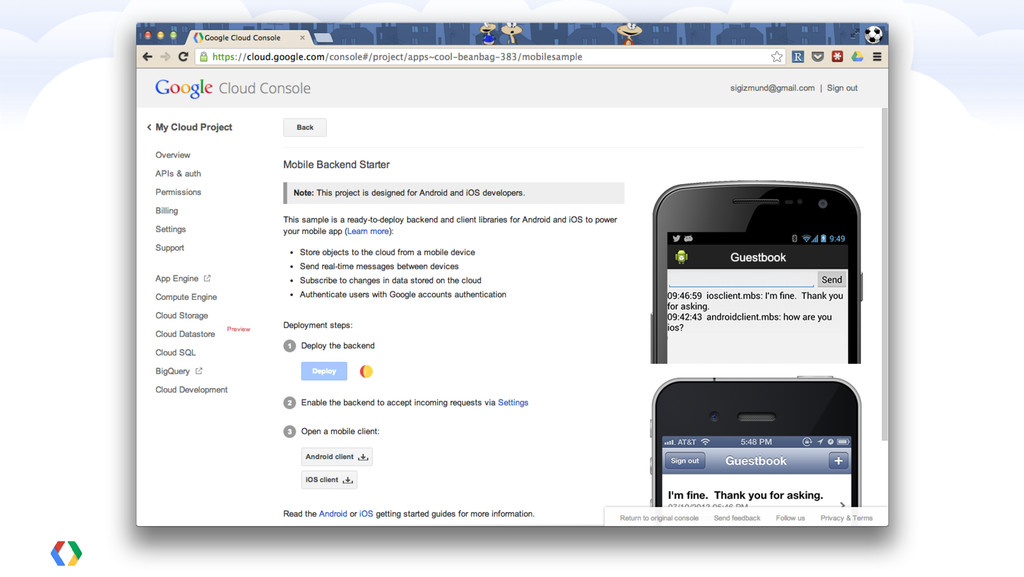Click the browser forward arrow
Image resolution: width=1024 pixels, height=577 pixels.
coord(165,57)
